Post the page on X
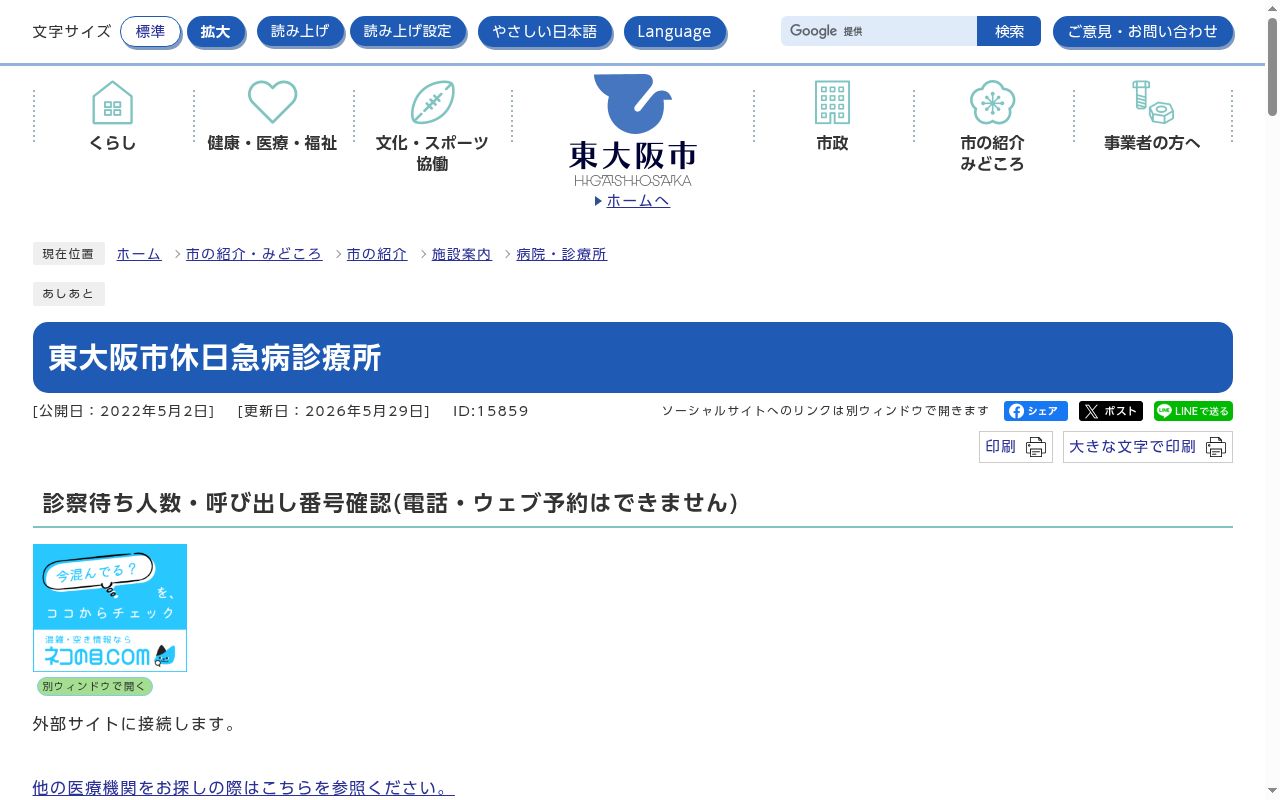Screen dimensions: 1280x800 1111,411
